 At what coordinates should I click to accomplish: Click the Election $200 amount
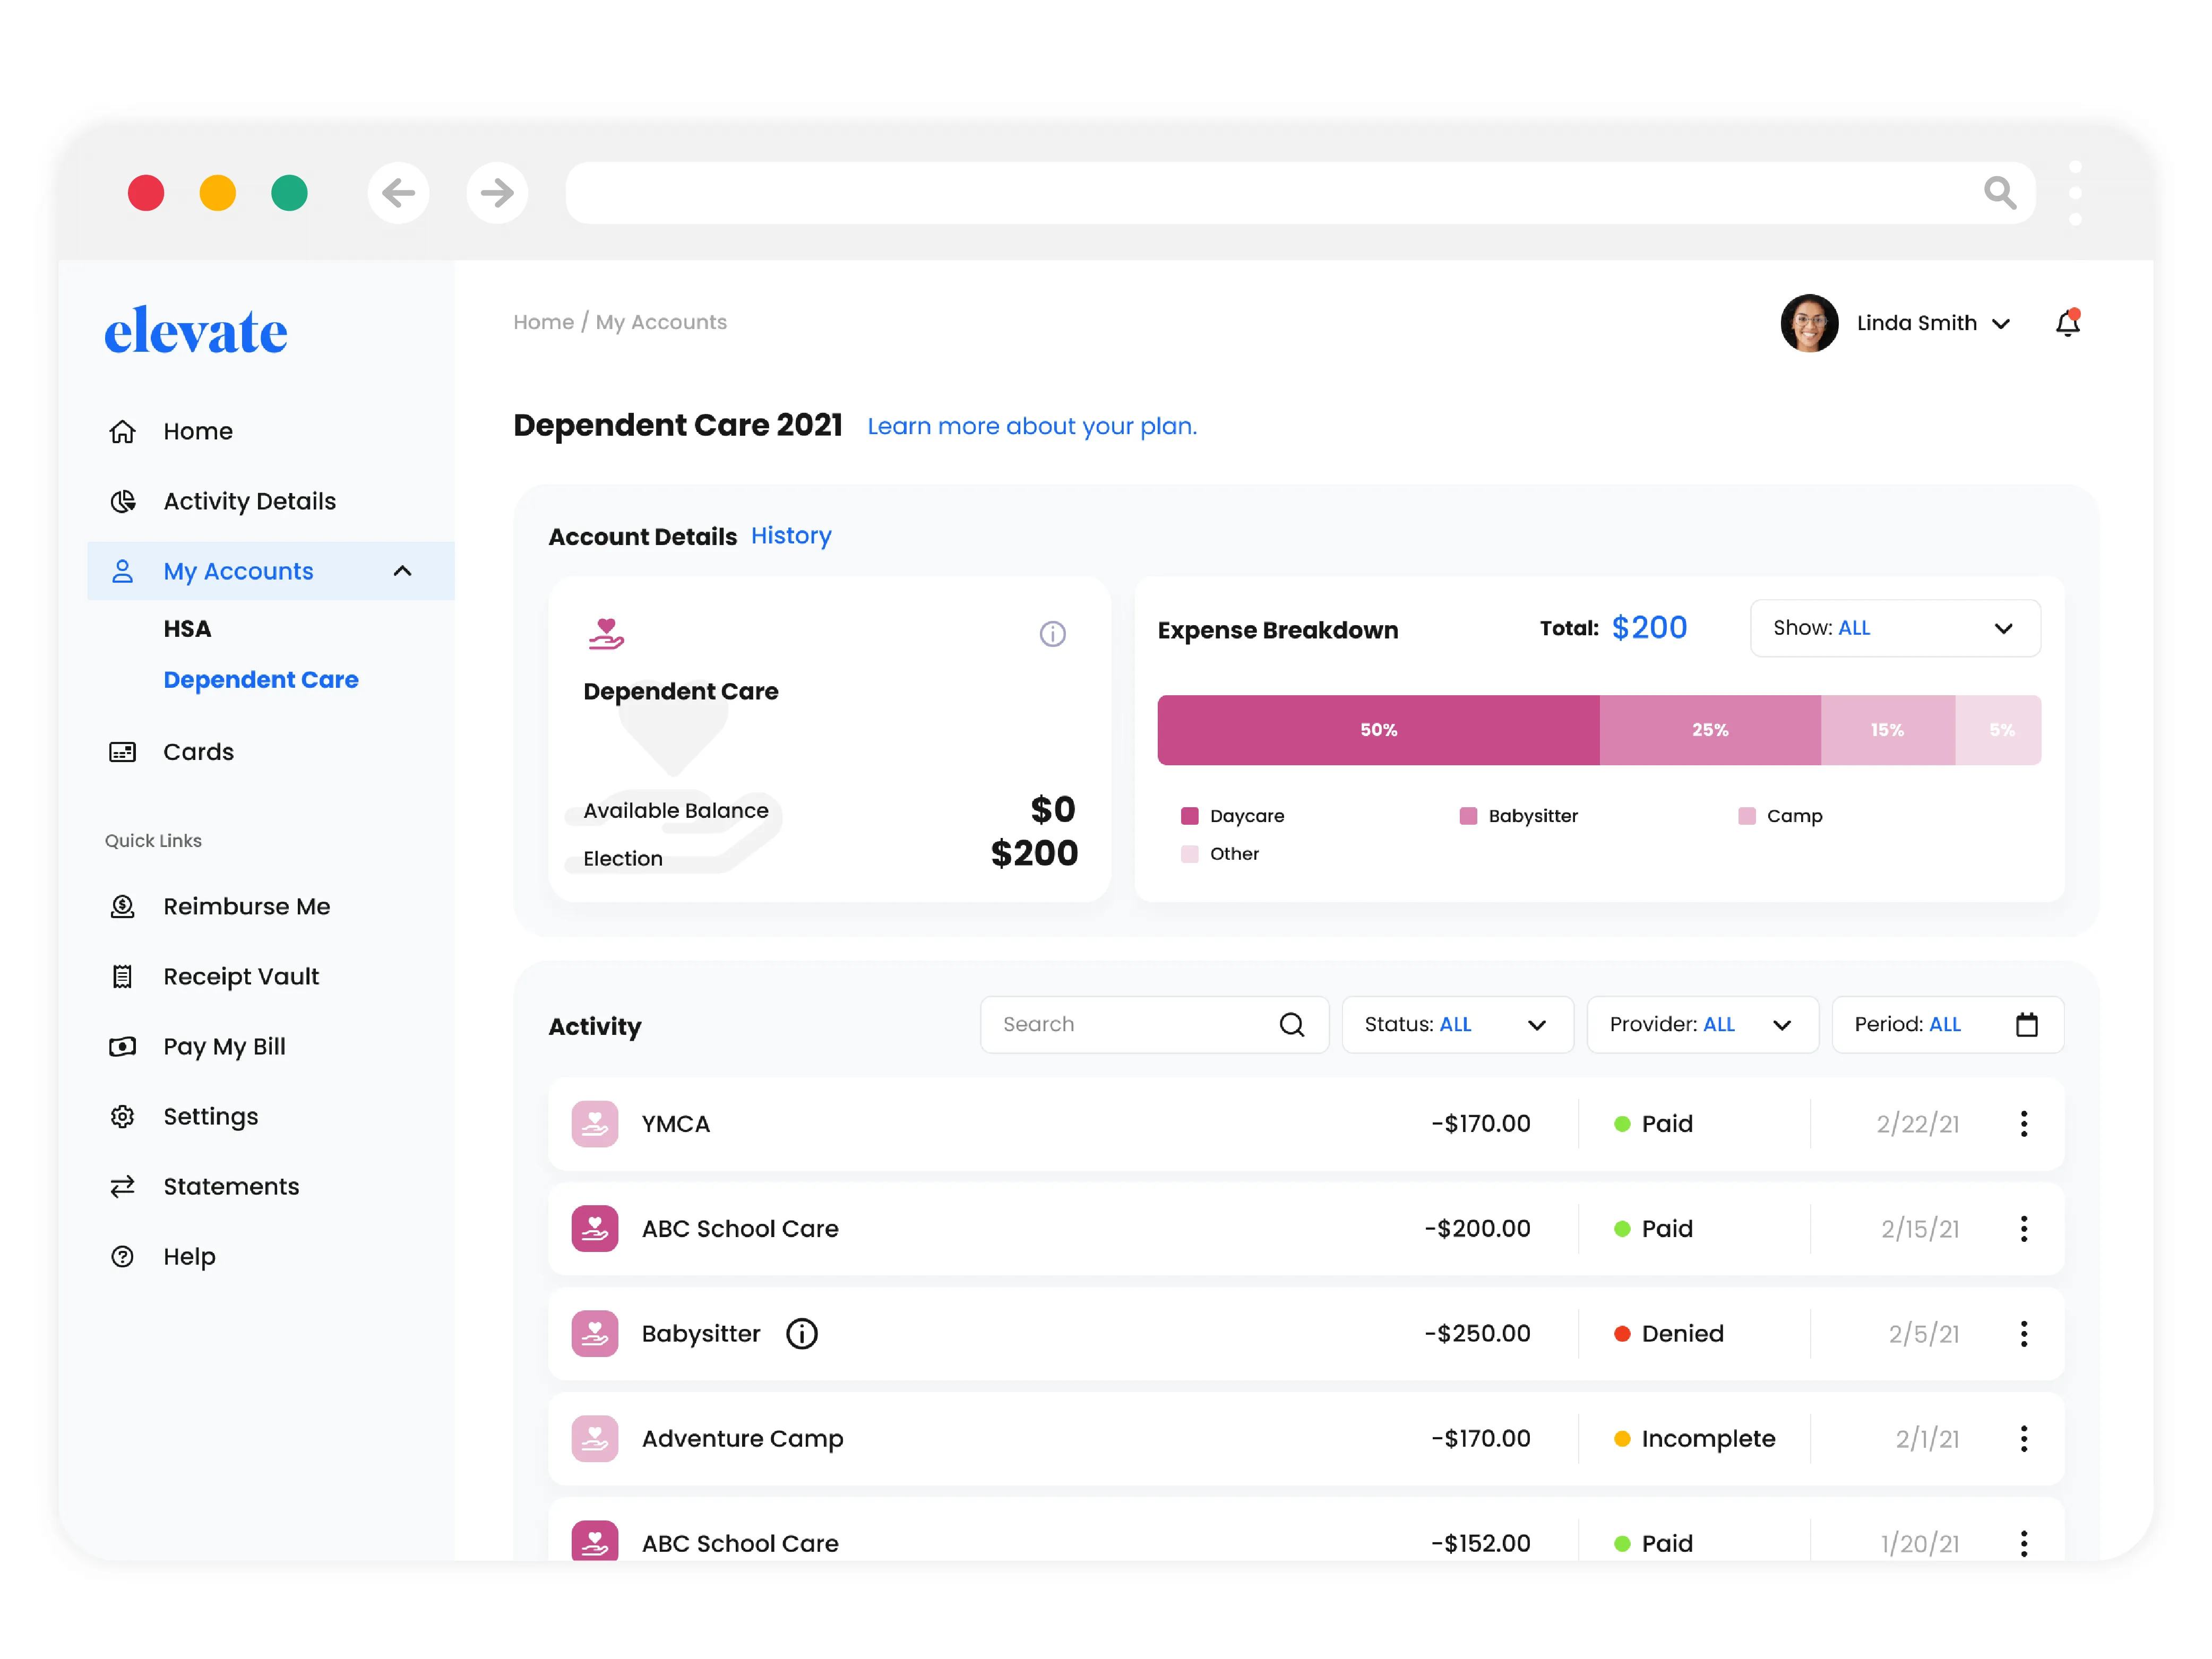(x=1034, y=854)
